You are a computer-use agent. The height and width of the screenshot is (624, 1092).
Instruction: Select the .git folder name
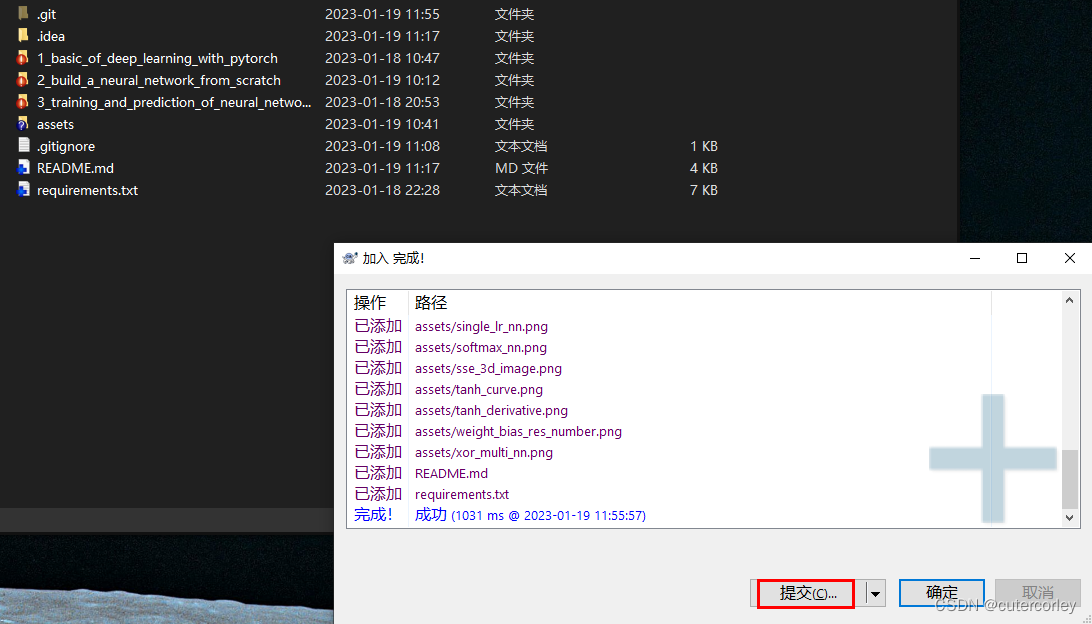tap(47, 14)
